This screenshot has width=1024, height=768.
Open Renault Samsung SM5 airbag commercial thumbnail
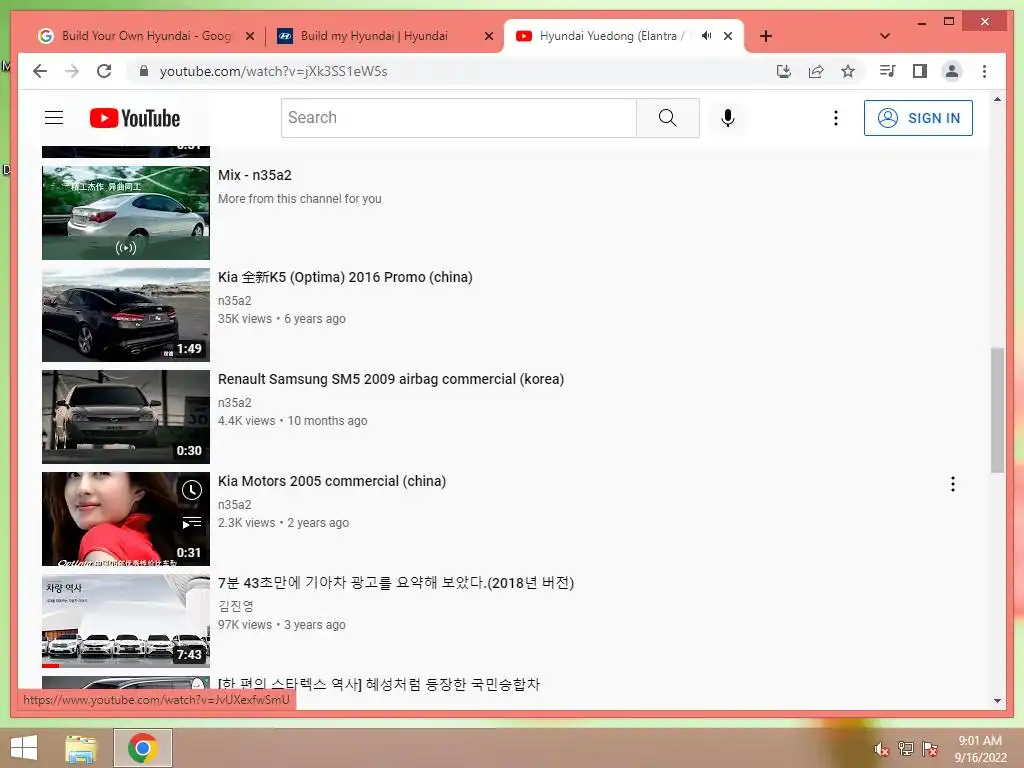125,417
